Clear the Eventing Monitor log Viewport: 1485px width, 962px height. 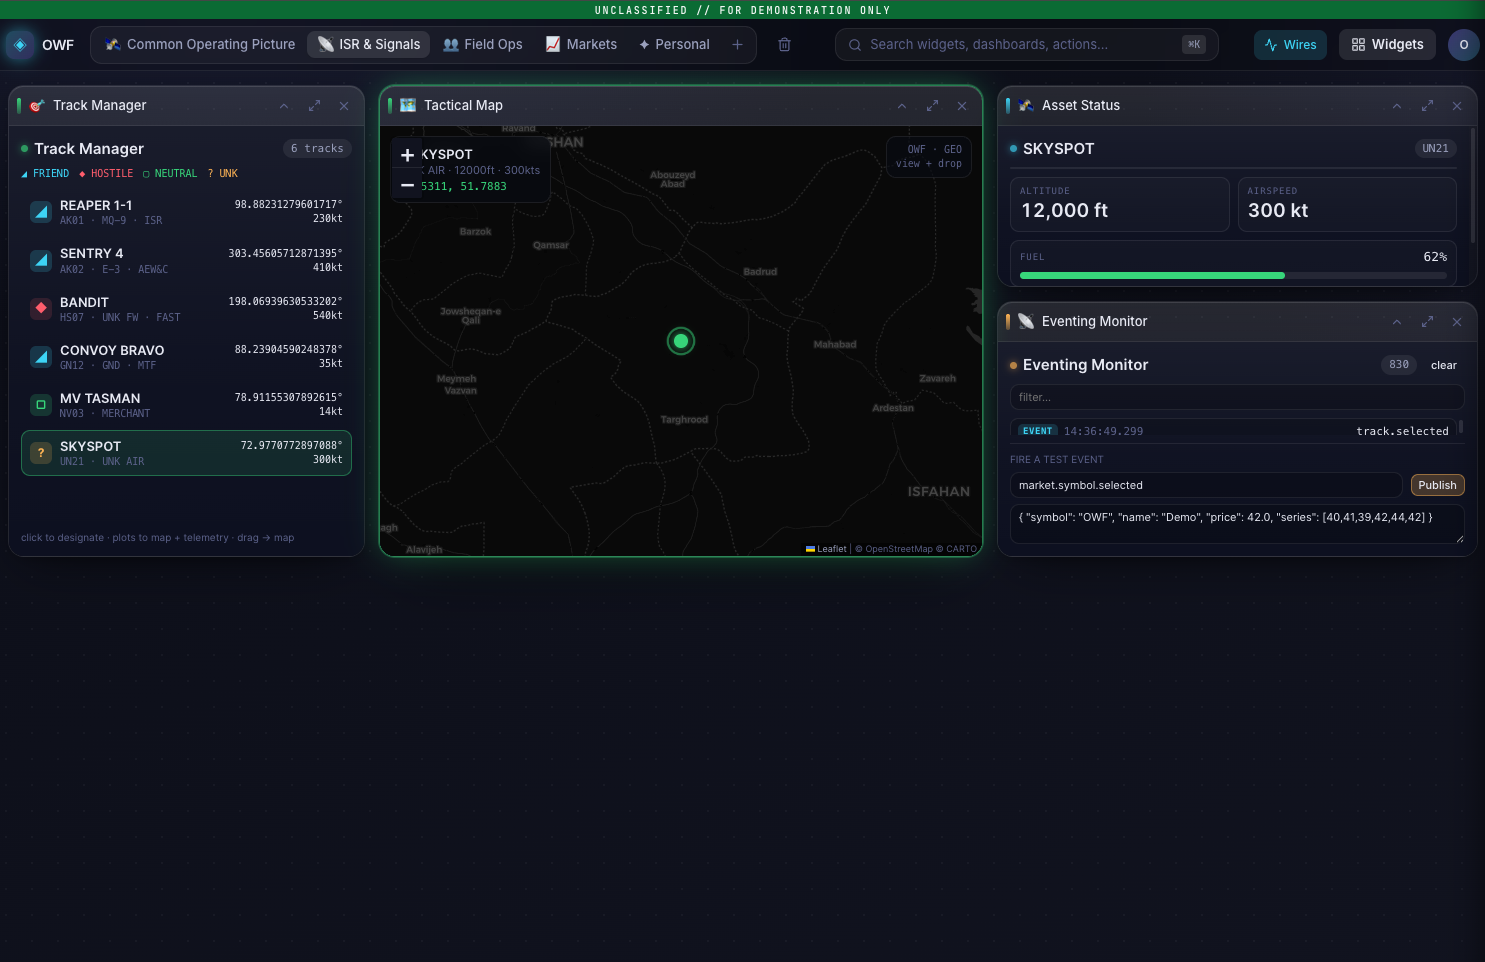pyautogui.click(x=1443, y=365)
